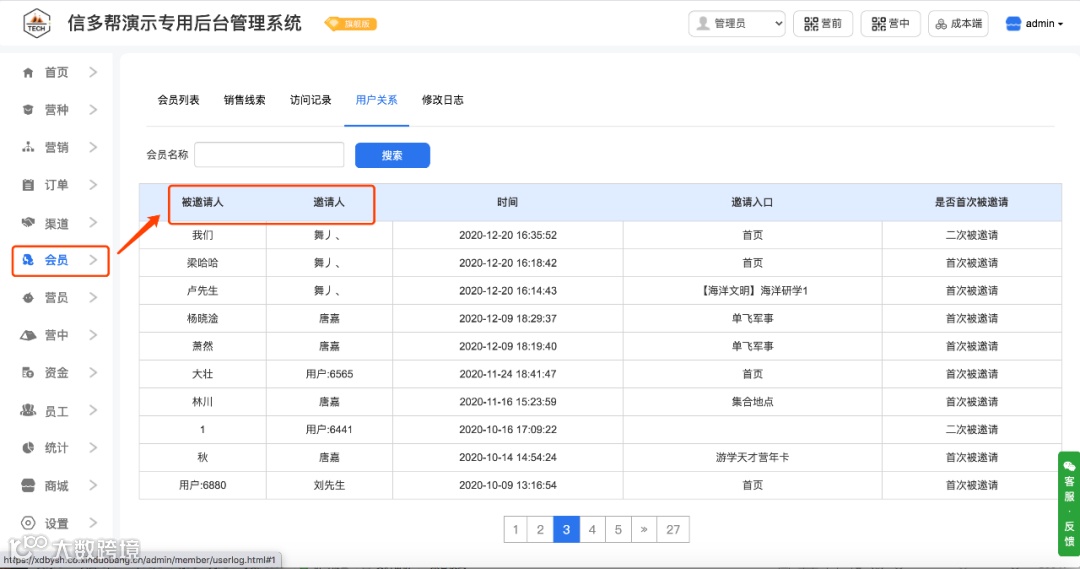Click current pagination page 3
The image size is (1080, 569).
click(x=566, y=530)
